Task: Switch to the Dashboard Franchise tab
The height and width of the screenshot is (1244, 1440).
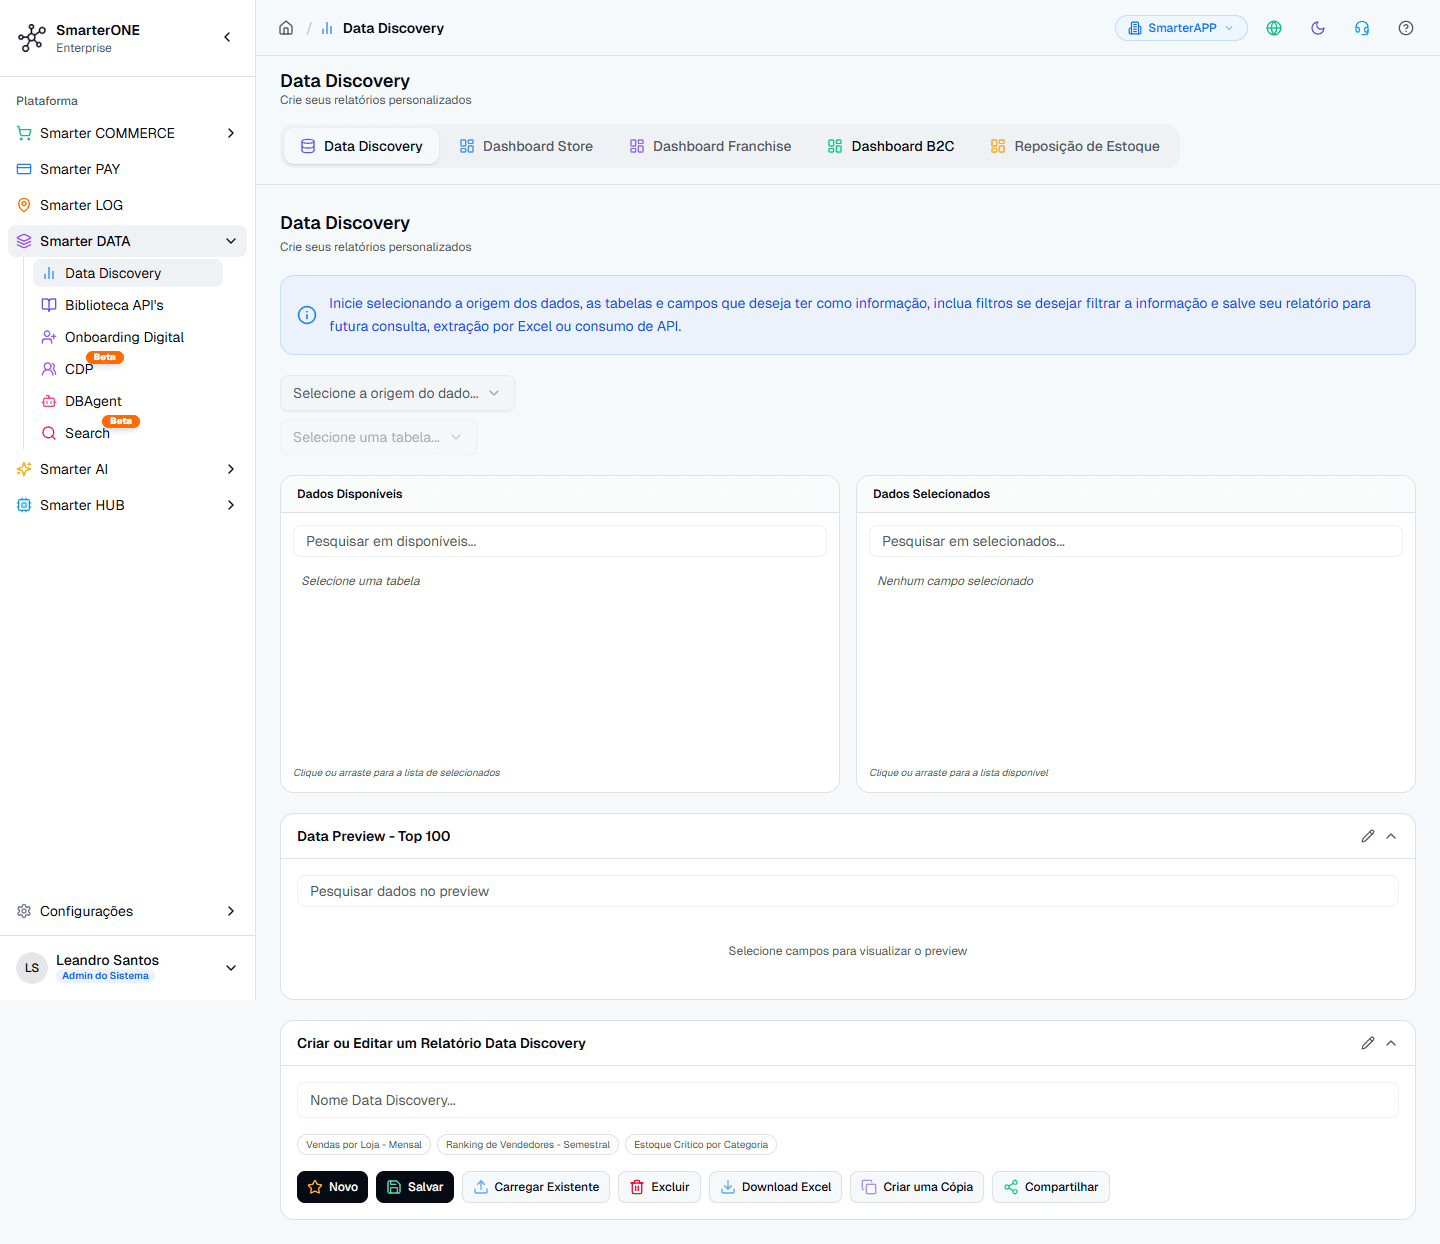Action: click(x=710, y=146)
